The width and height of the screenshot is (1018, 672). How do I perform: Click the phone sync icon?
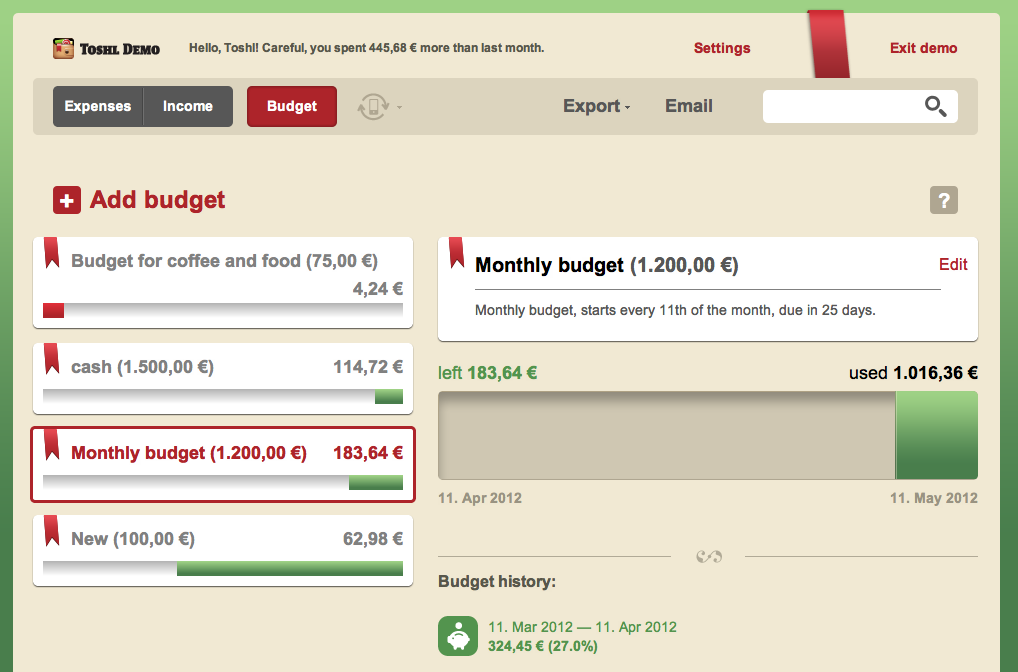373,106
